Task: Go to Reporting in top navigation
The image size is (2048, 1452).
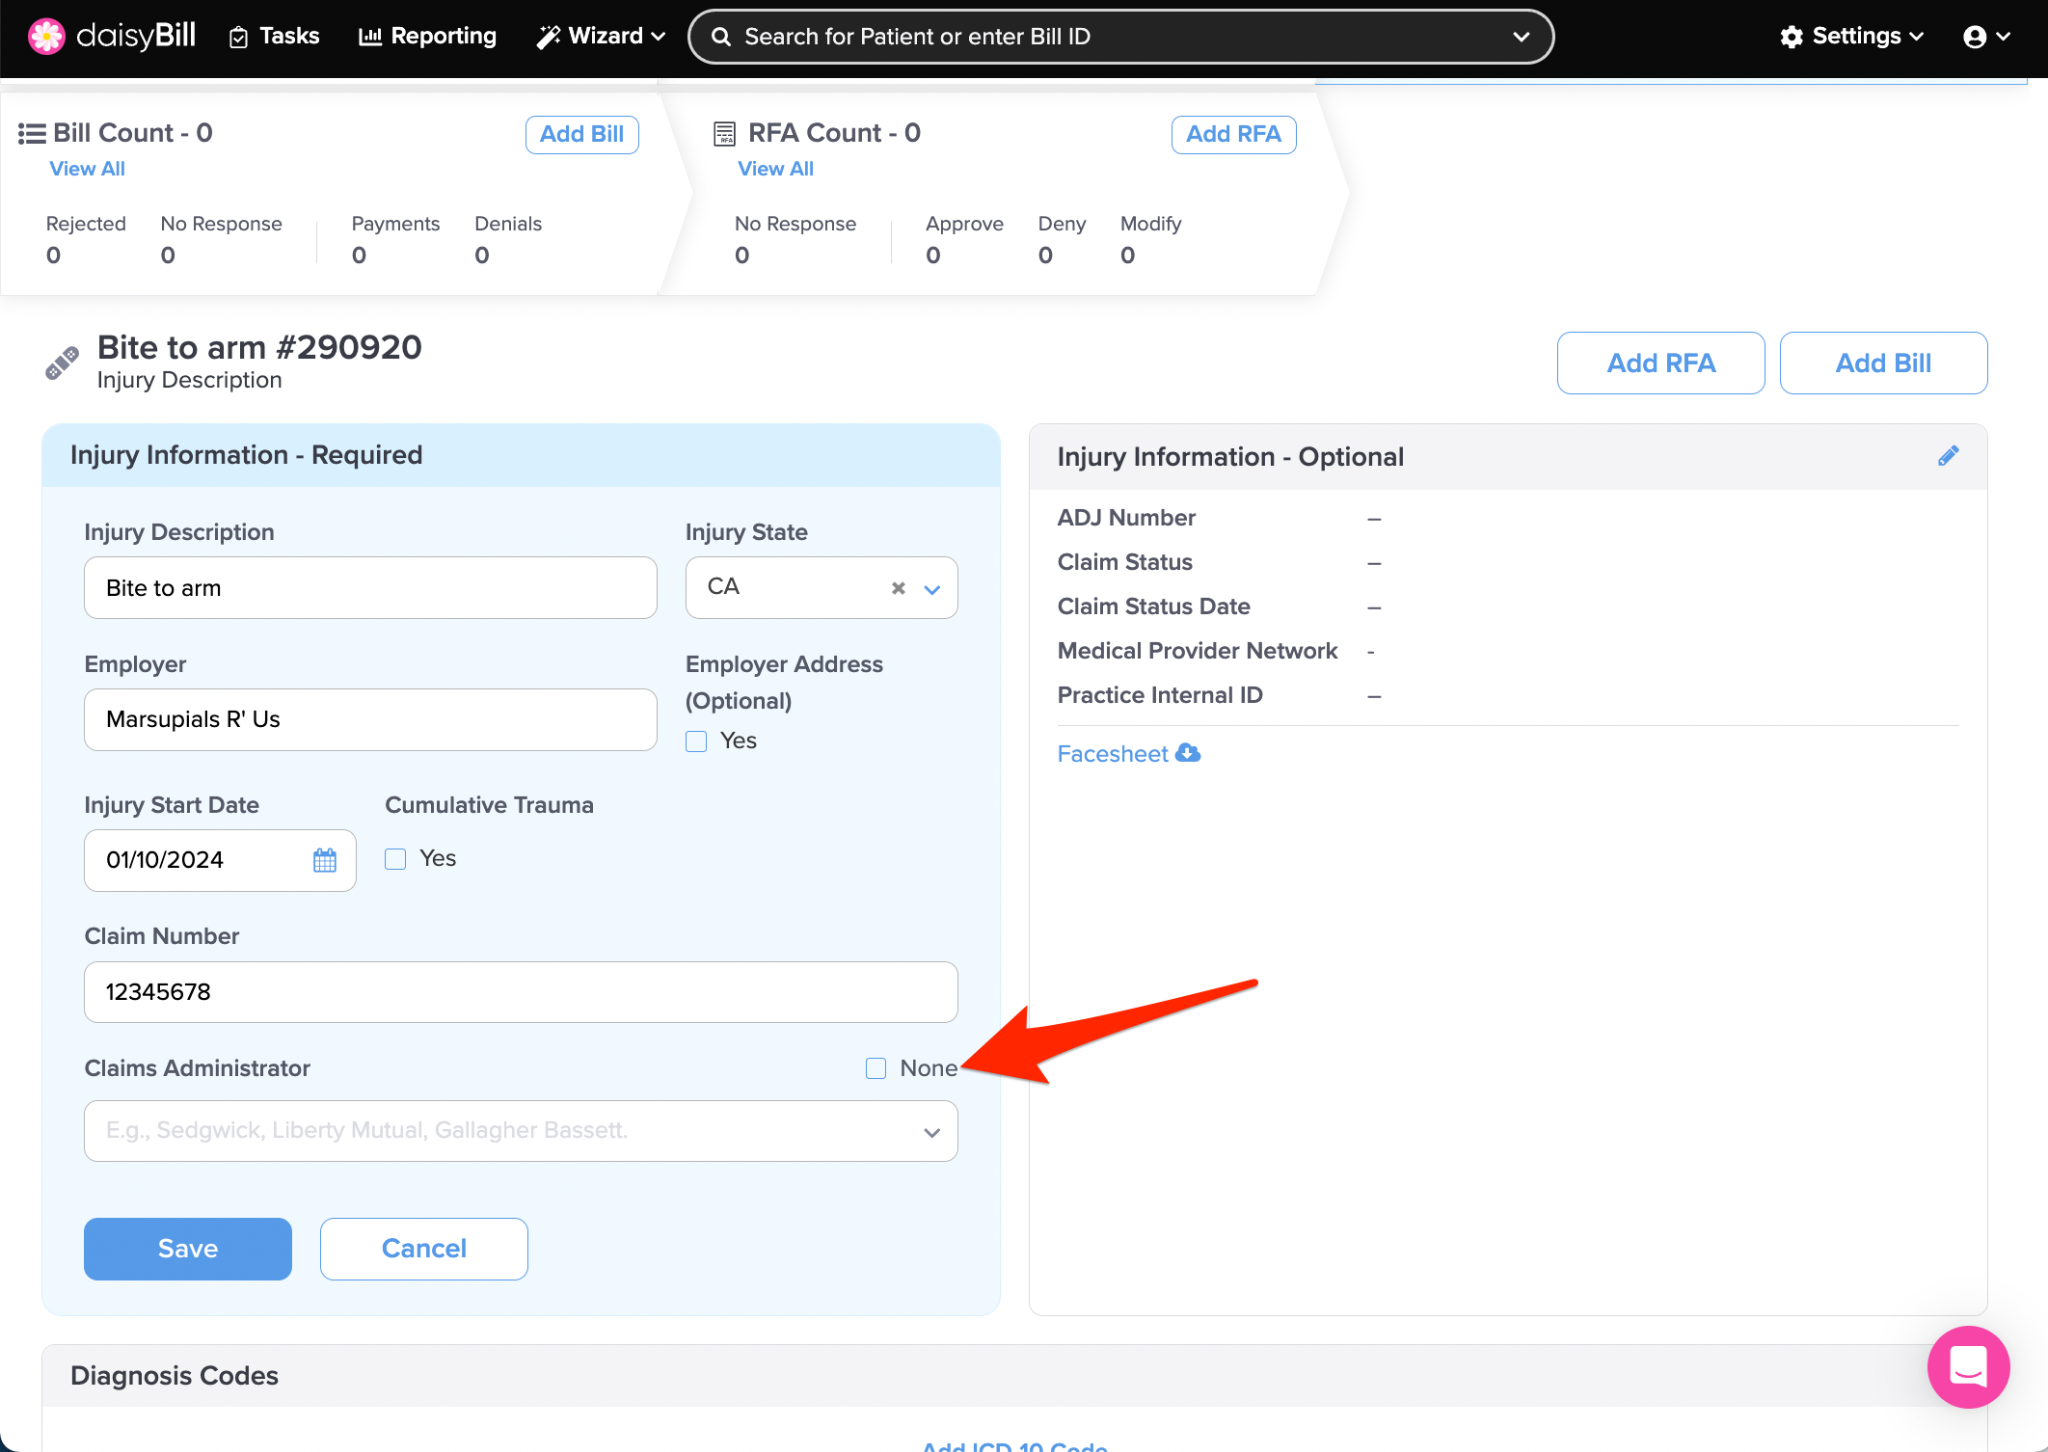Action: 428,36
